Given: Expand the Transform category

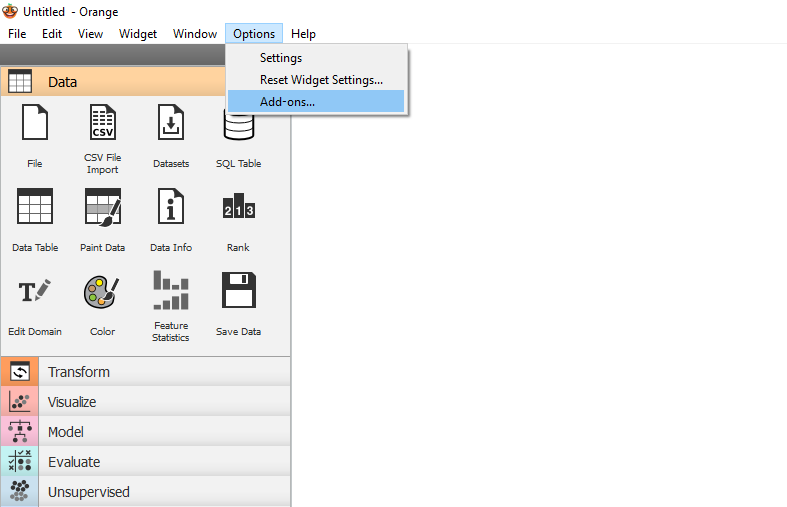Looking at the screenshot, I should (79, 372).
